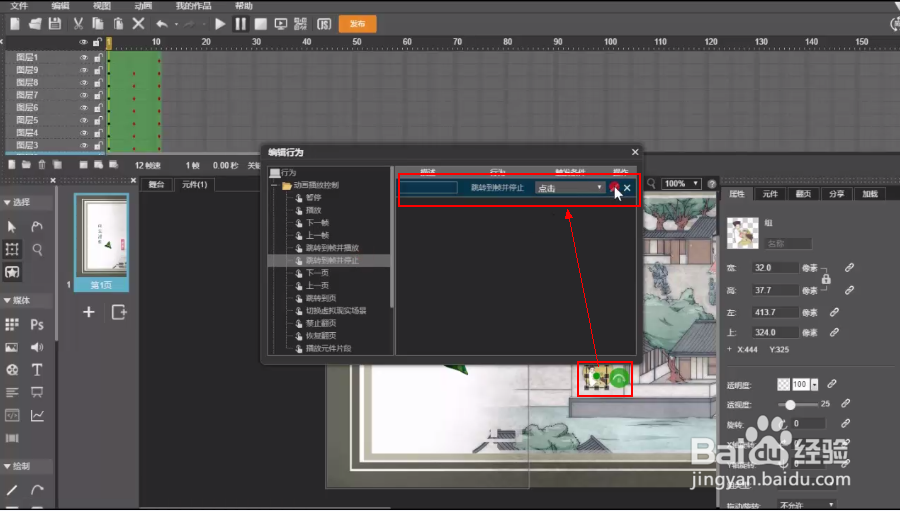The width and height of the screenshot is (900, 511).
Task: Select the node editing tool
Action: coord(37,226)
